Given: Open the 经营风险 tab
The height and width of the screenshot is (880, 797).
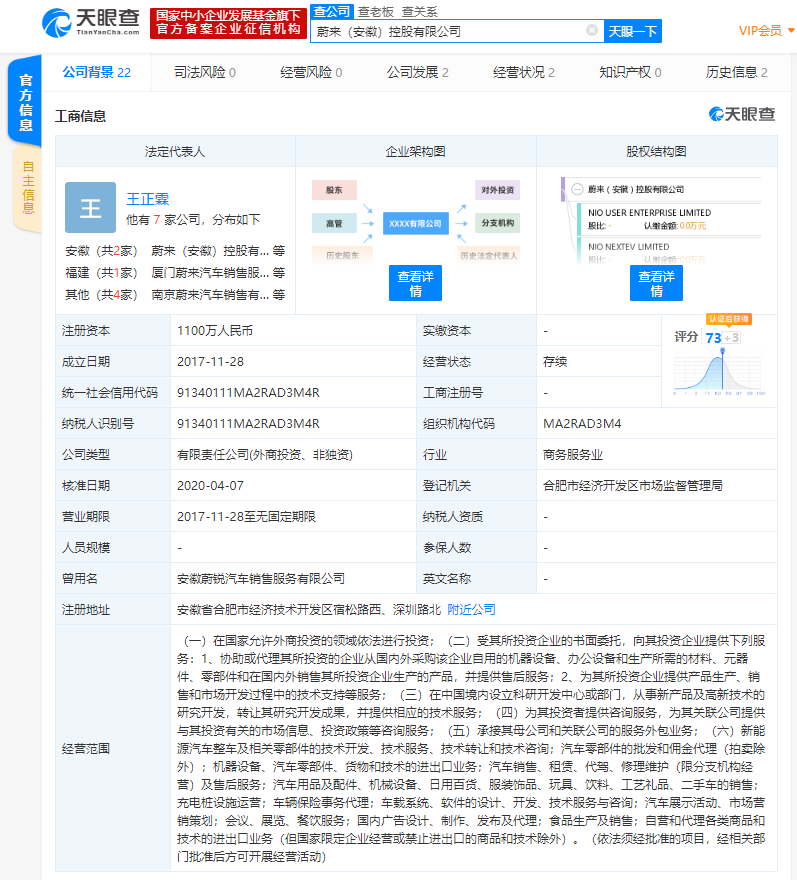Looking at the screenshot, I should point(311,72).
